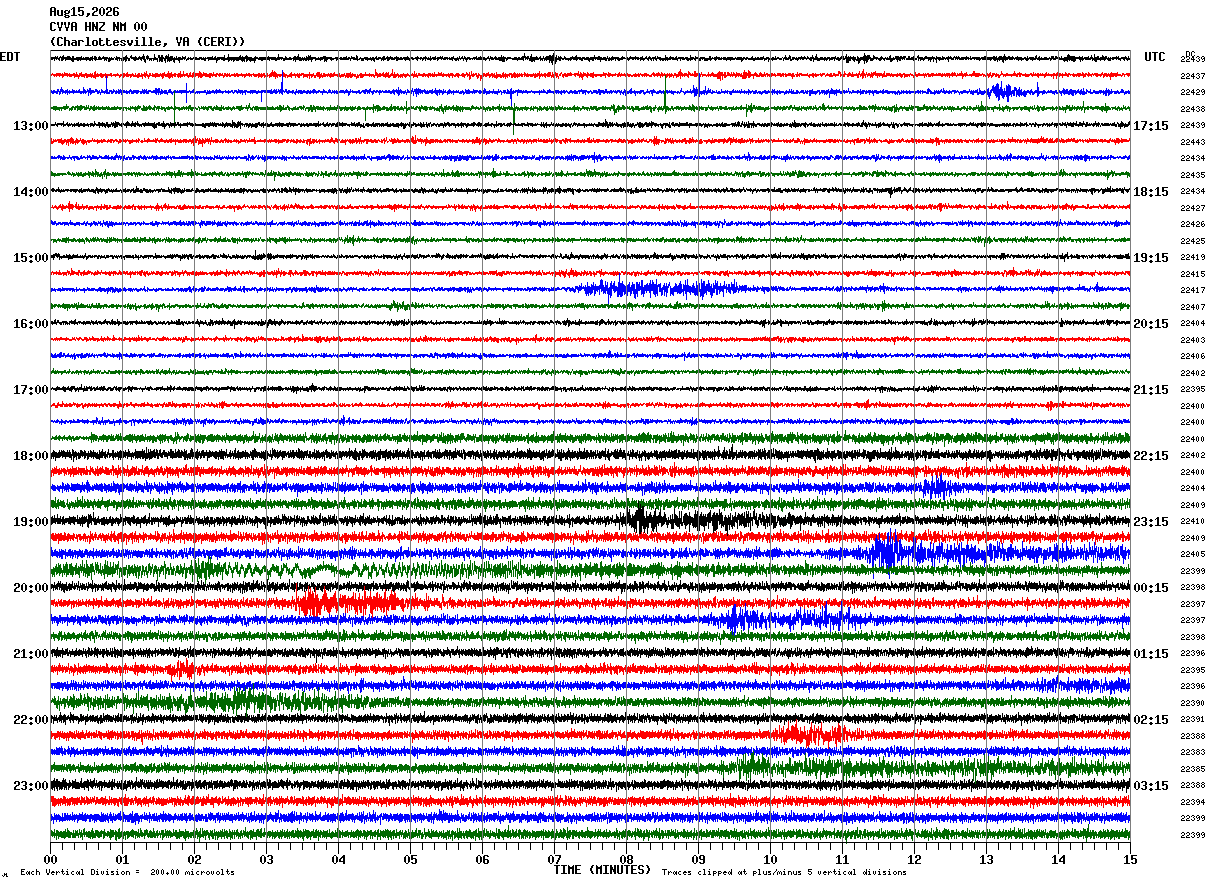1210x886 pixels.
Task: Select the DC value 22385
Action: (x=1192, y=769)
